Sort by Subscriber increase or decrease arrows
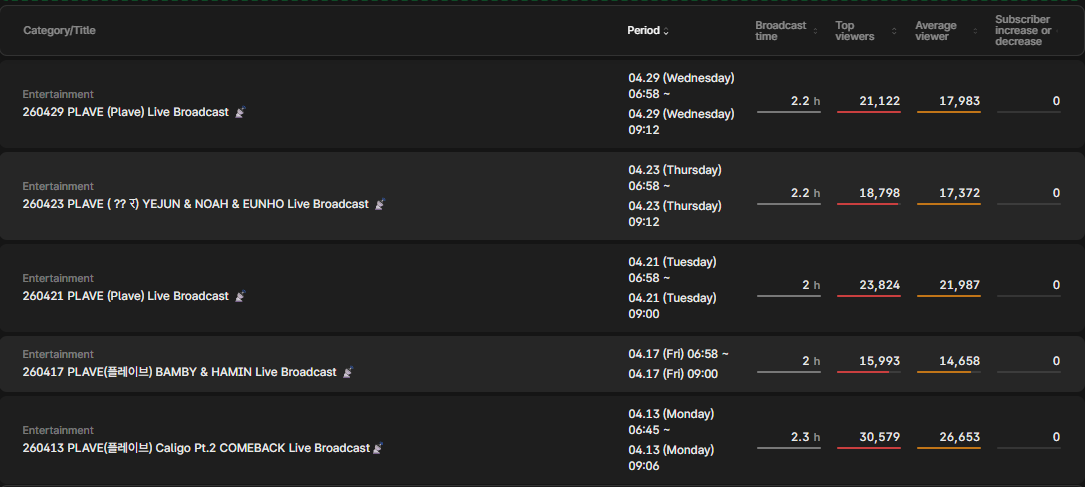 tap(1059, 31)
